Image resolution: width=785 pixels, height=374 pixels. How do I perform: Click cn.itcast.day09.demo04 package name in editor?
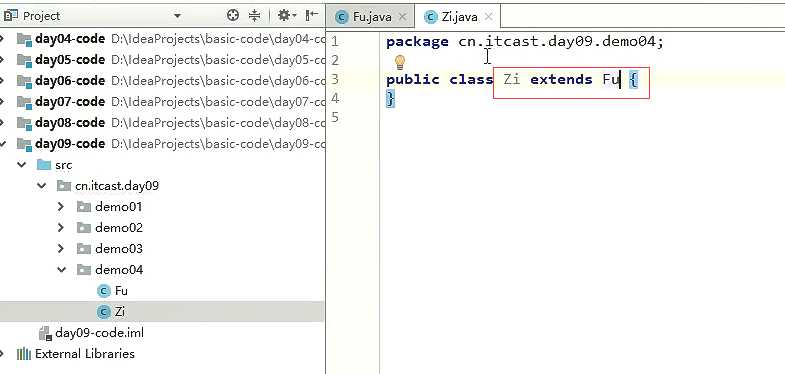(x=557, y=41)
